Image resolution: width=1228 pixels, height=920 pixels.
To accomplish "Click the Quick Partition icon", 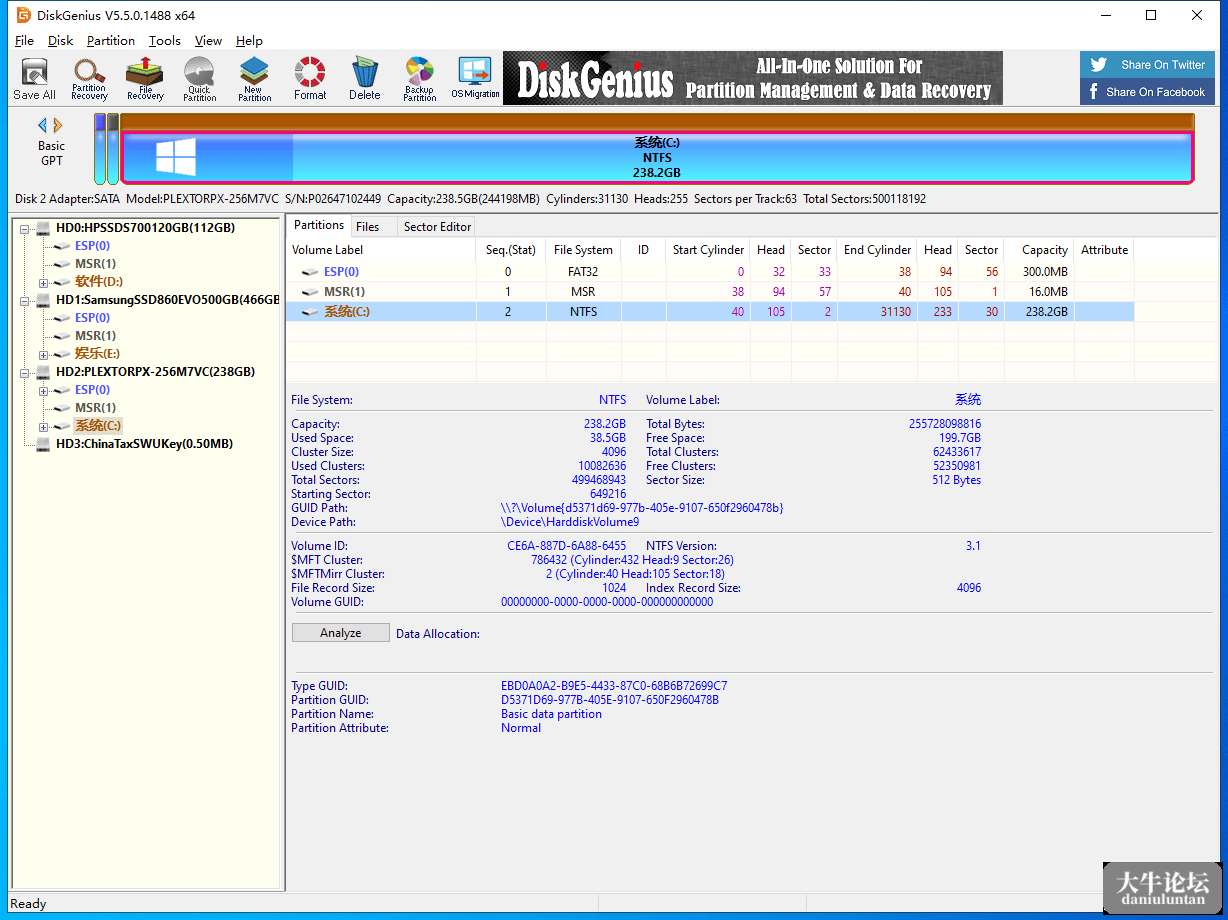I will click(x=199, y=79).
